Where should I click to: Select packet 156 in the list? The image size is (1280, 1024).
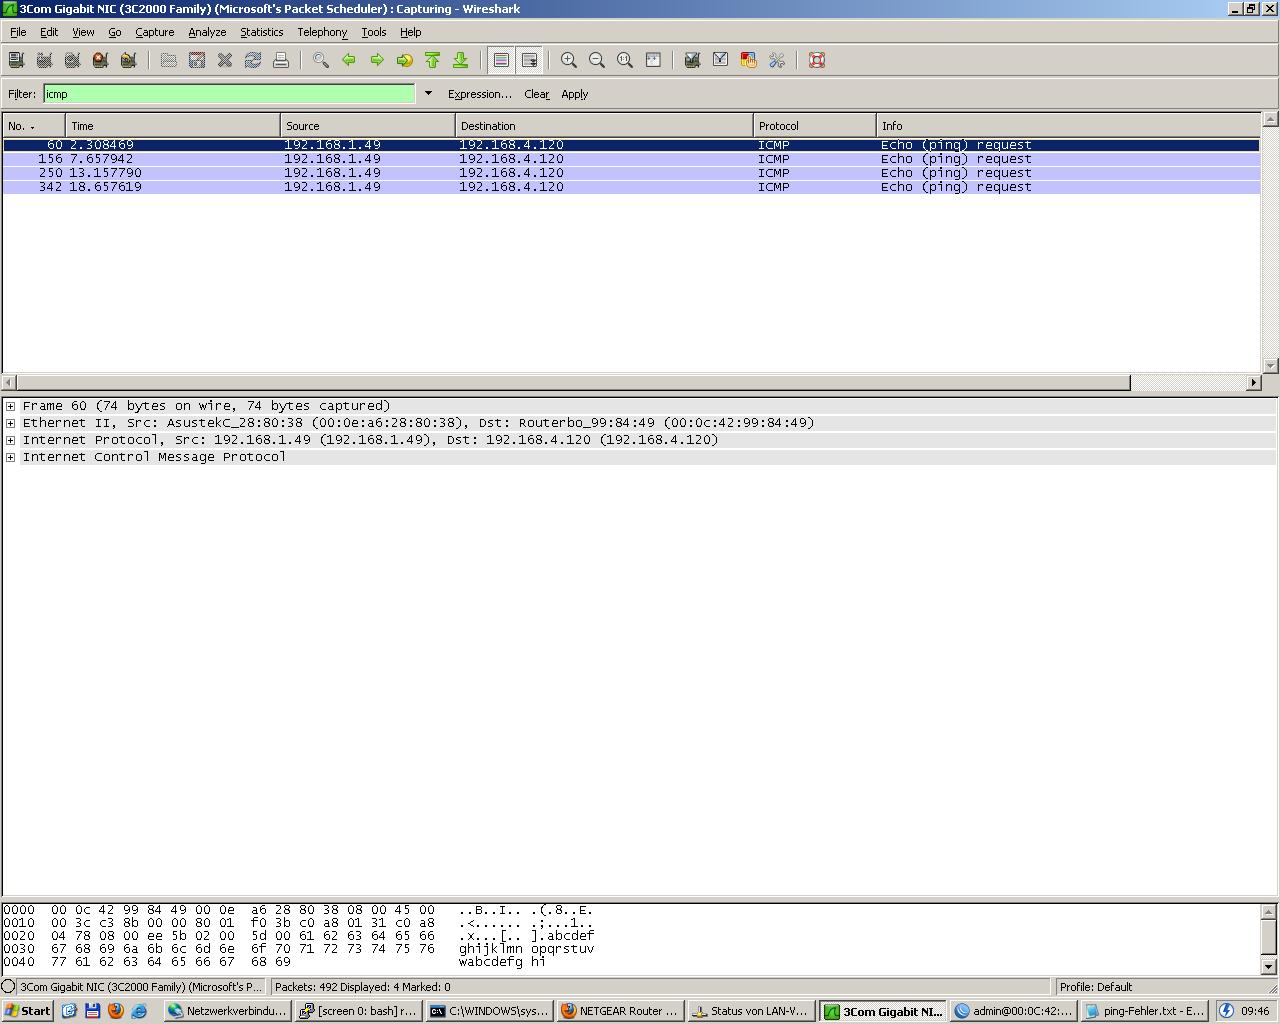click(x=631, y=159)
